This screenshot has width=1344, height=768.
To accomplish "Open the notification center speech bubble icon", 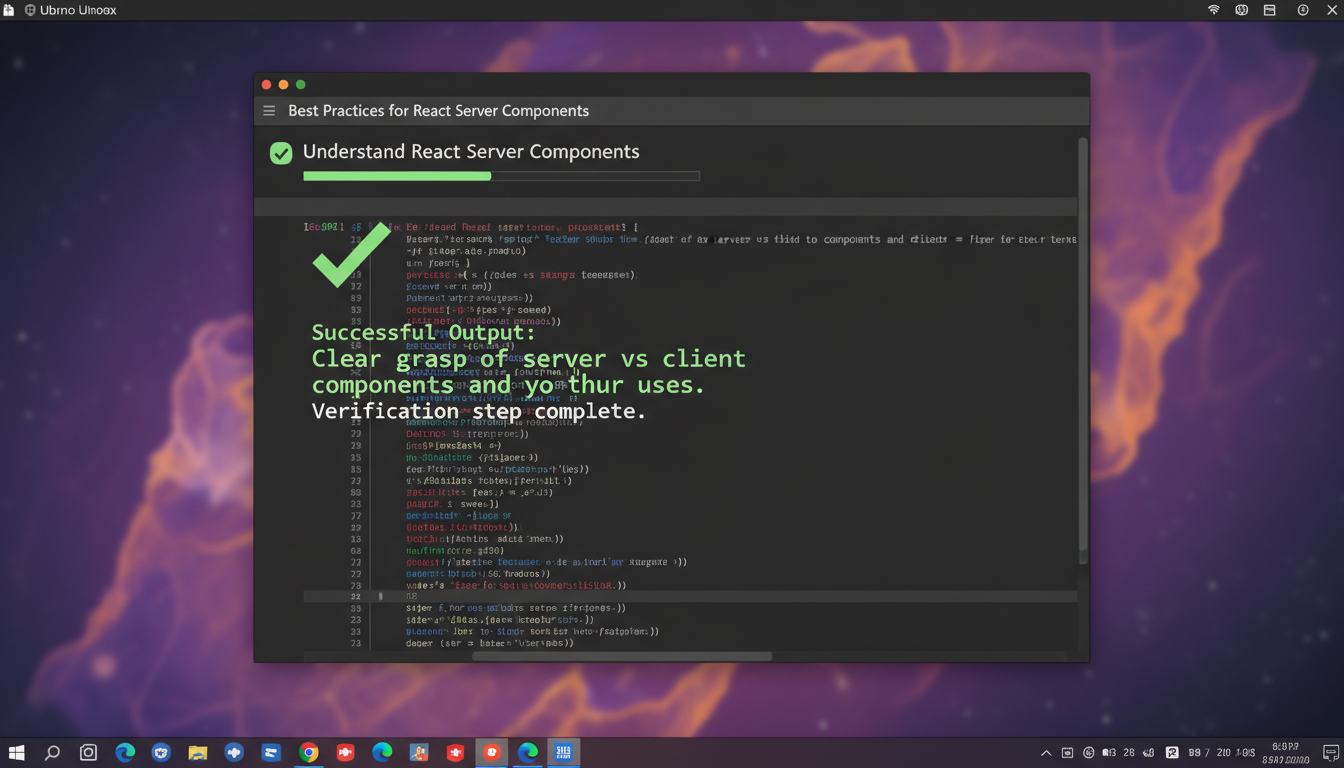I will [1330, 753].
